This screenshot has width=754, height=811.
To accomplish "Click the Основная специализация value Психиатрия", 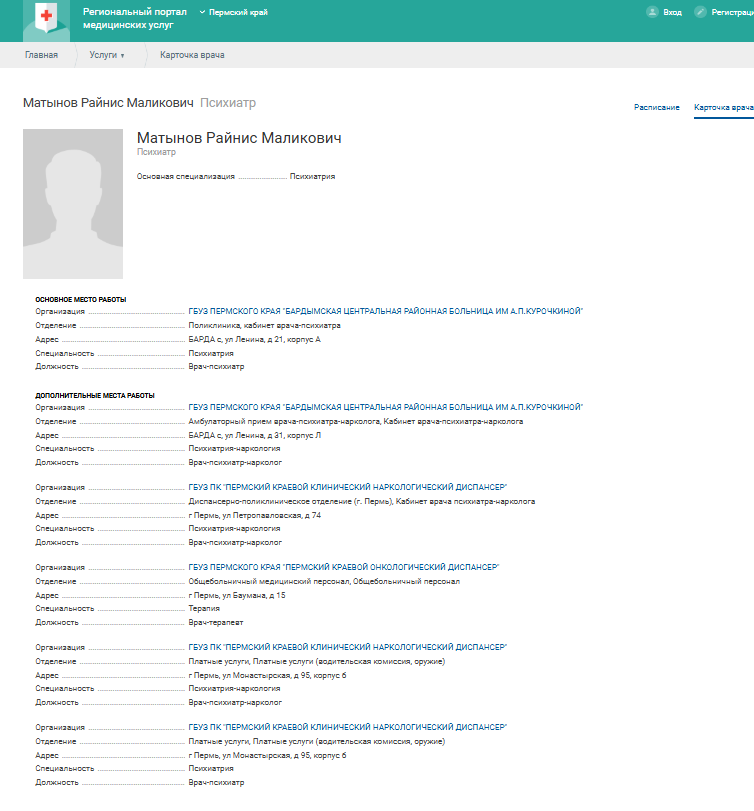I will [x=312, y=176].
